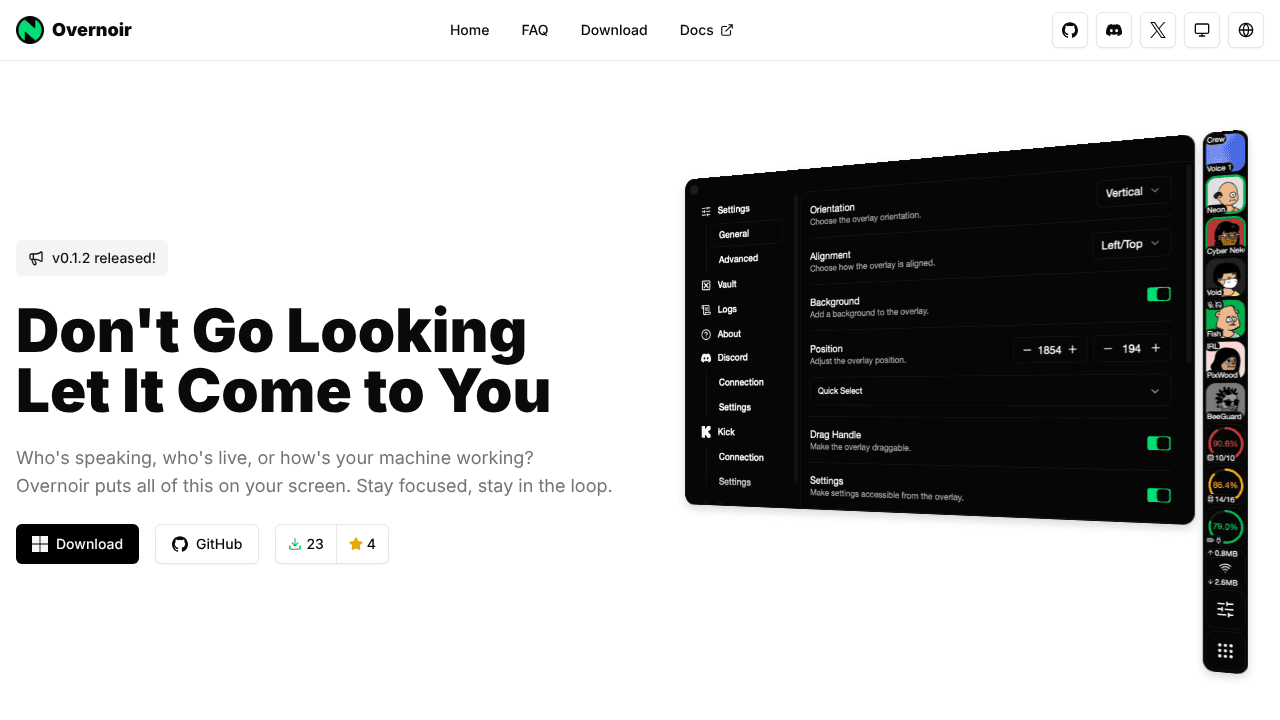Open the Alignment Left/Top dropdown

1131,244
